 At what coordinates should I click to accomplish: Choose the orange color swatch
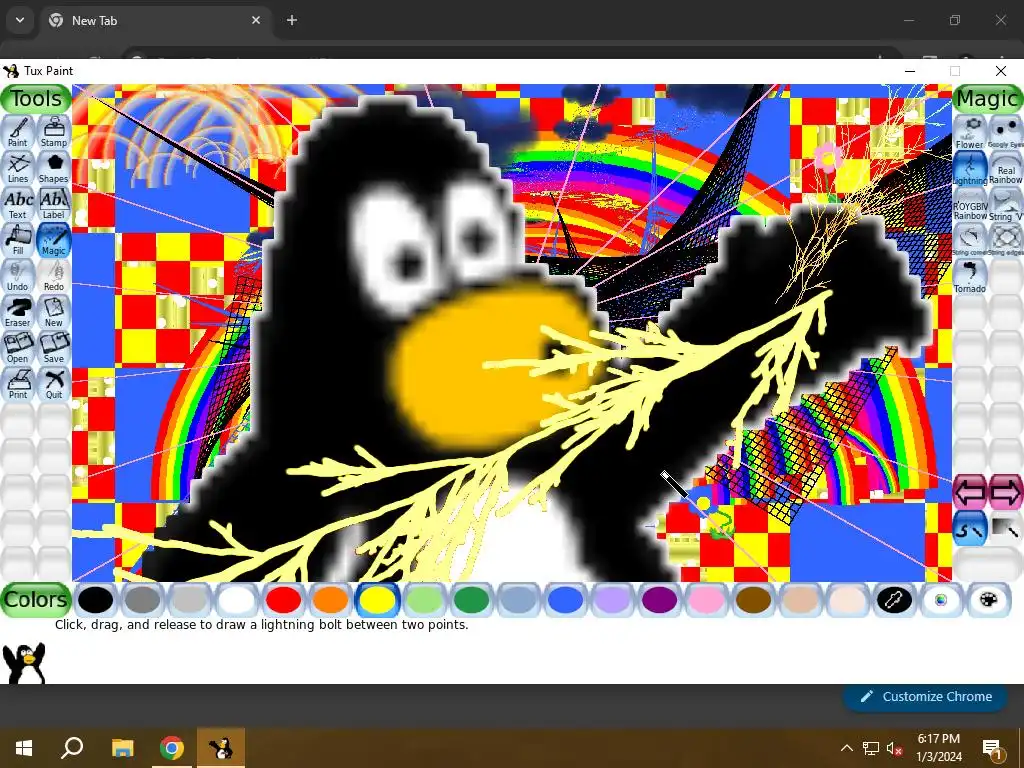[330, 600]
